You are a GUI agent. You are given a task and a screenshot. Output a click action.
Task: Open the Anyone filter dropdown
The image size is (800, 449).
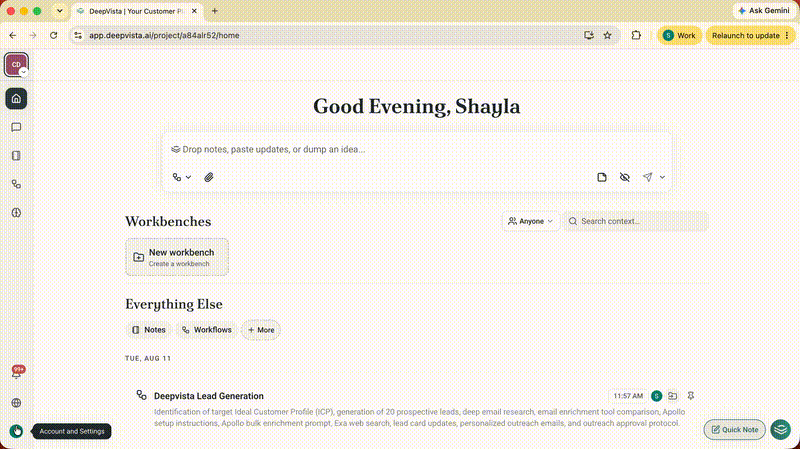[x=530, y=221]
